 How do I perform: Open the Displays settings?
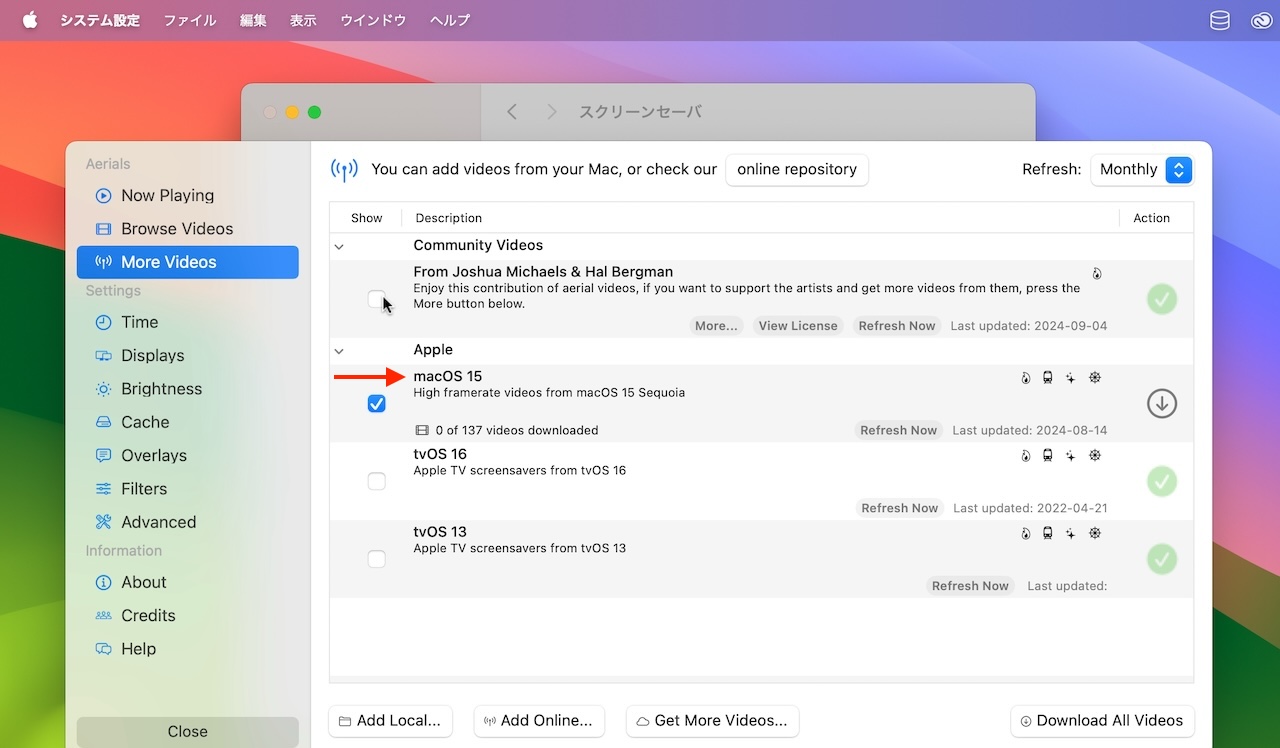tap(187, 355)
